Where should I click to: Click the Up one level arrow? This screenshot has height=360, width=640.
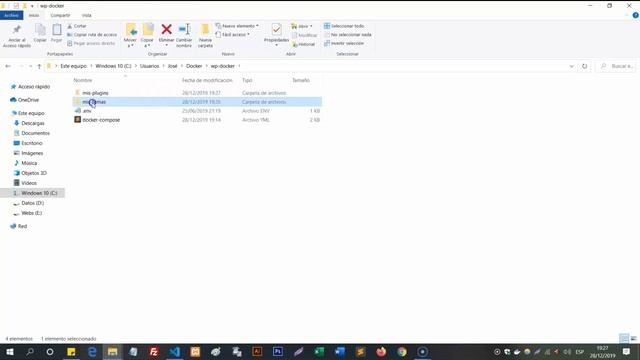click(x=39, y=66)
